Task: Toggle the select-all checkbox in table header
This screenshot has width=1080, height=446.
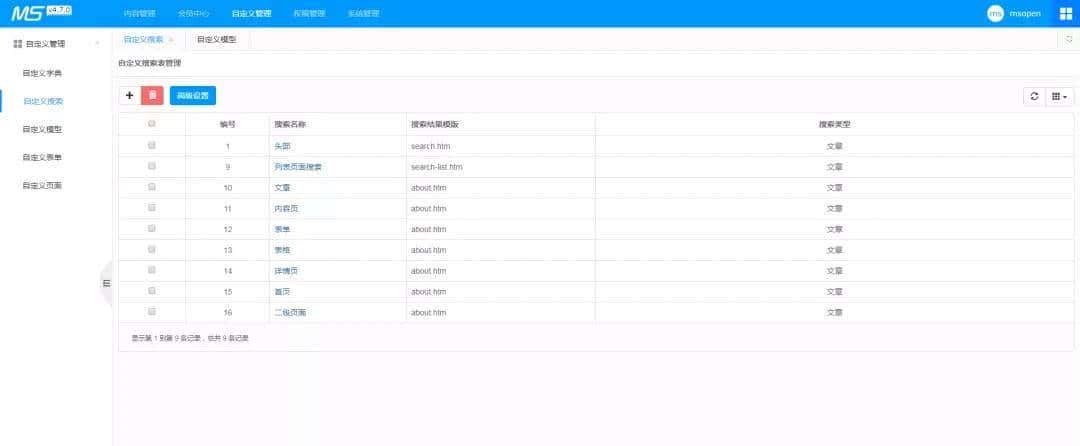Action: [x=152, y=124]
